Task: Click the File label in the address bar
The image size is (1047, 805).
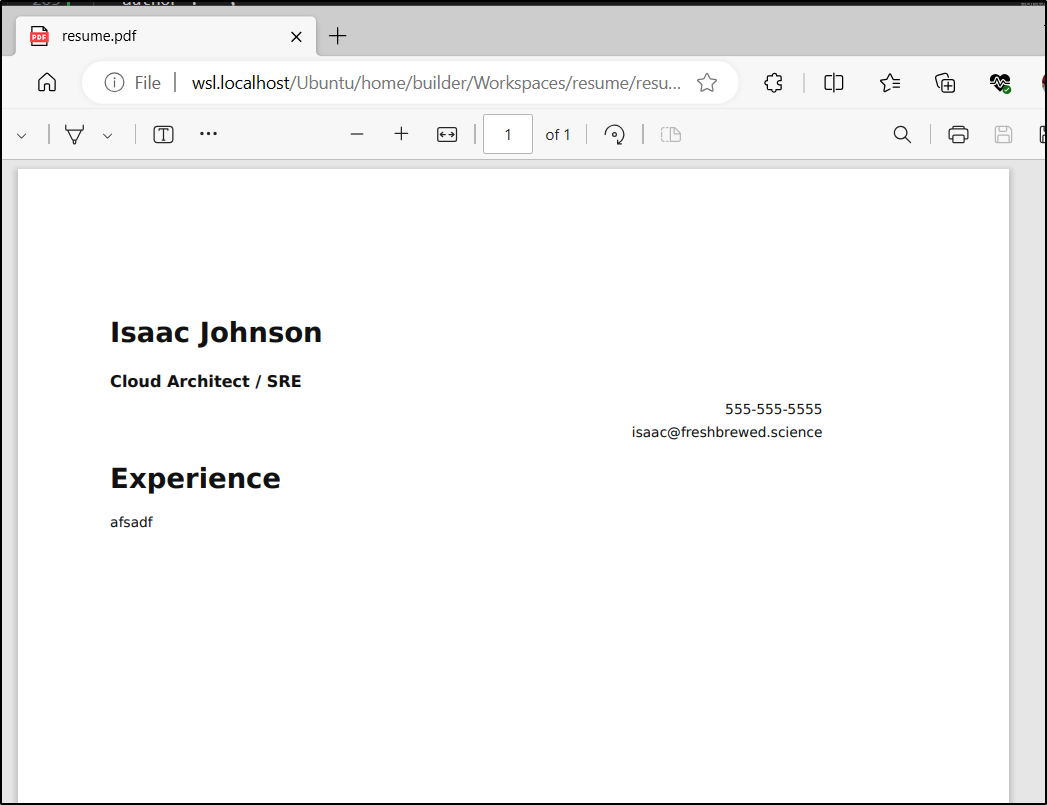Action: 148,83
